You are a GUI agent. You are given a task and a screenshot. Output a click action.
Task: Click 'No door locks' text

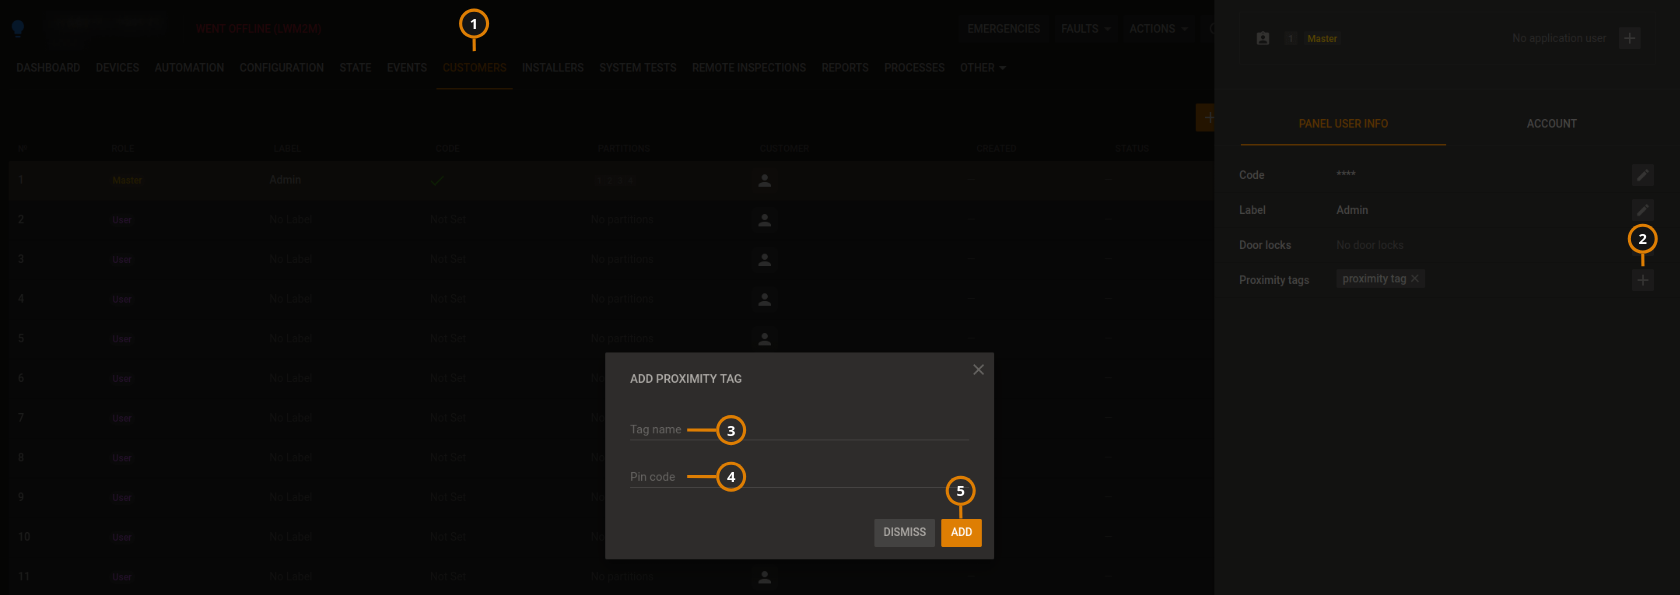pos(1370,245)
